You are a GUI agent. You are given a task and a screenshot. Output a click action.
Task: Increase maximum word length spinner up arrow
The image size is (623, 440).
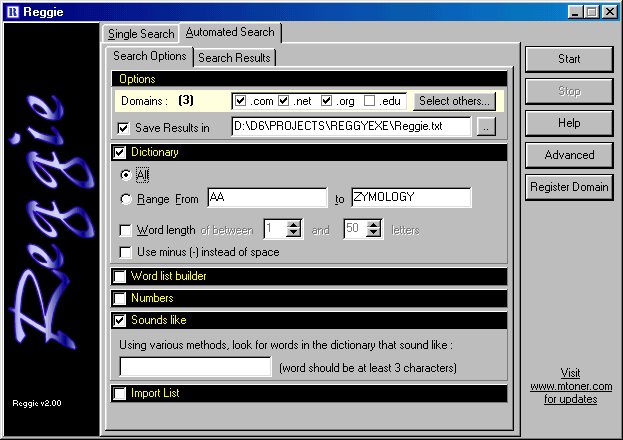point(374,225)
